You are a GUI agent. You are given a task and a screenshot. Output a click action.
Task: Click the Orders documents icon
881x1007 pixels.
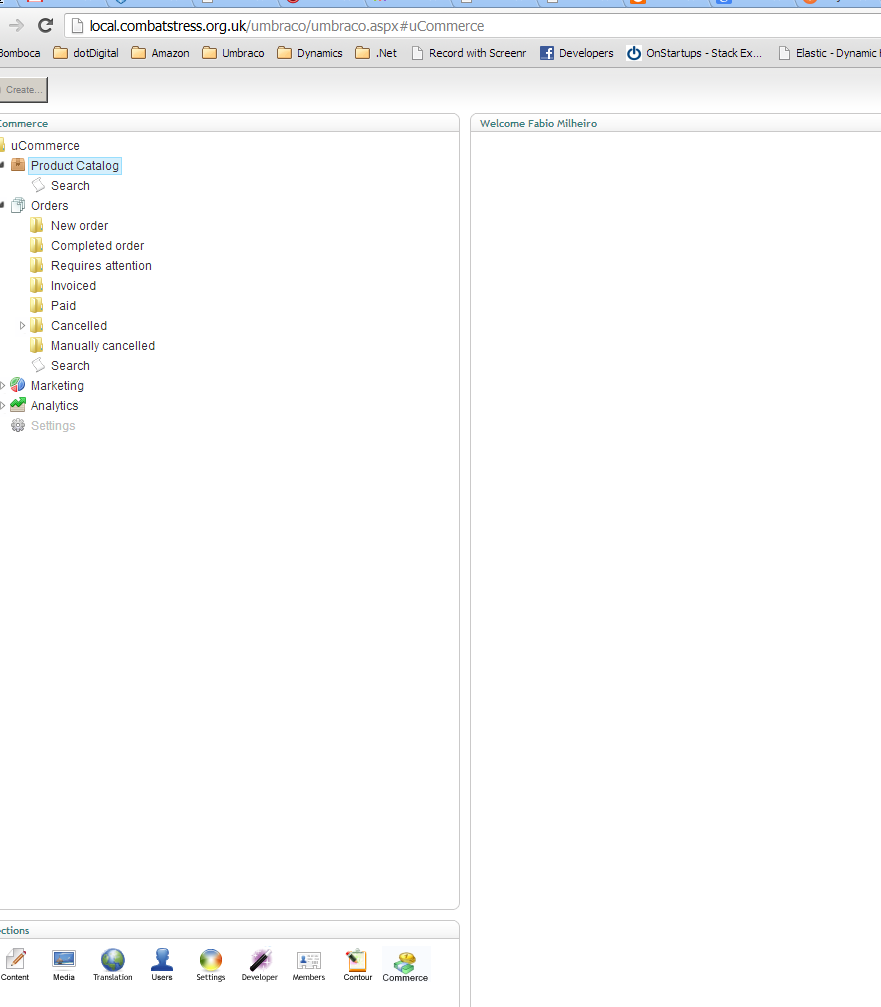pyautogui.click(x=18, y=206)
